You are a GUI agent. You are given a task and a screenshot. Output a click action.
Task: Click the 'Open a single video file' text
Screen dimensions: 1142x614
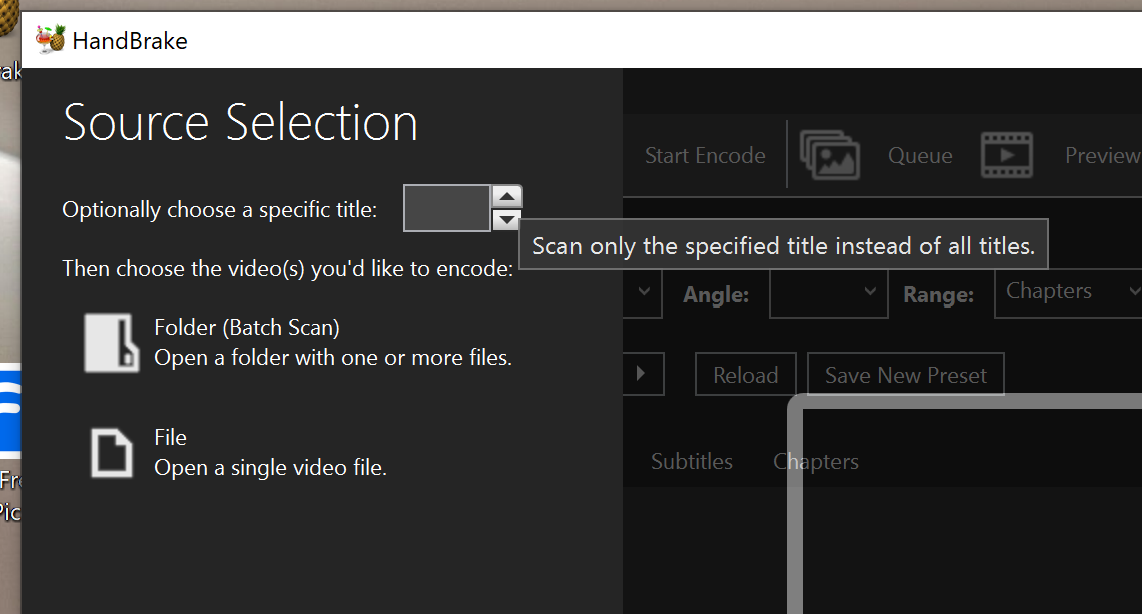coord(271,467)
